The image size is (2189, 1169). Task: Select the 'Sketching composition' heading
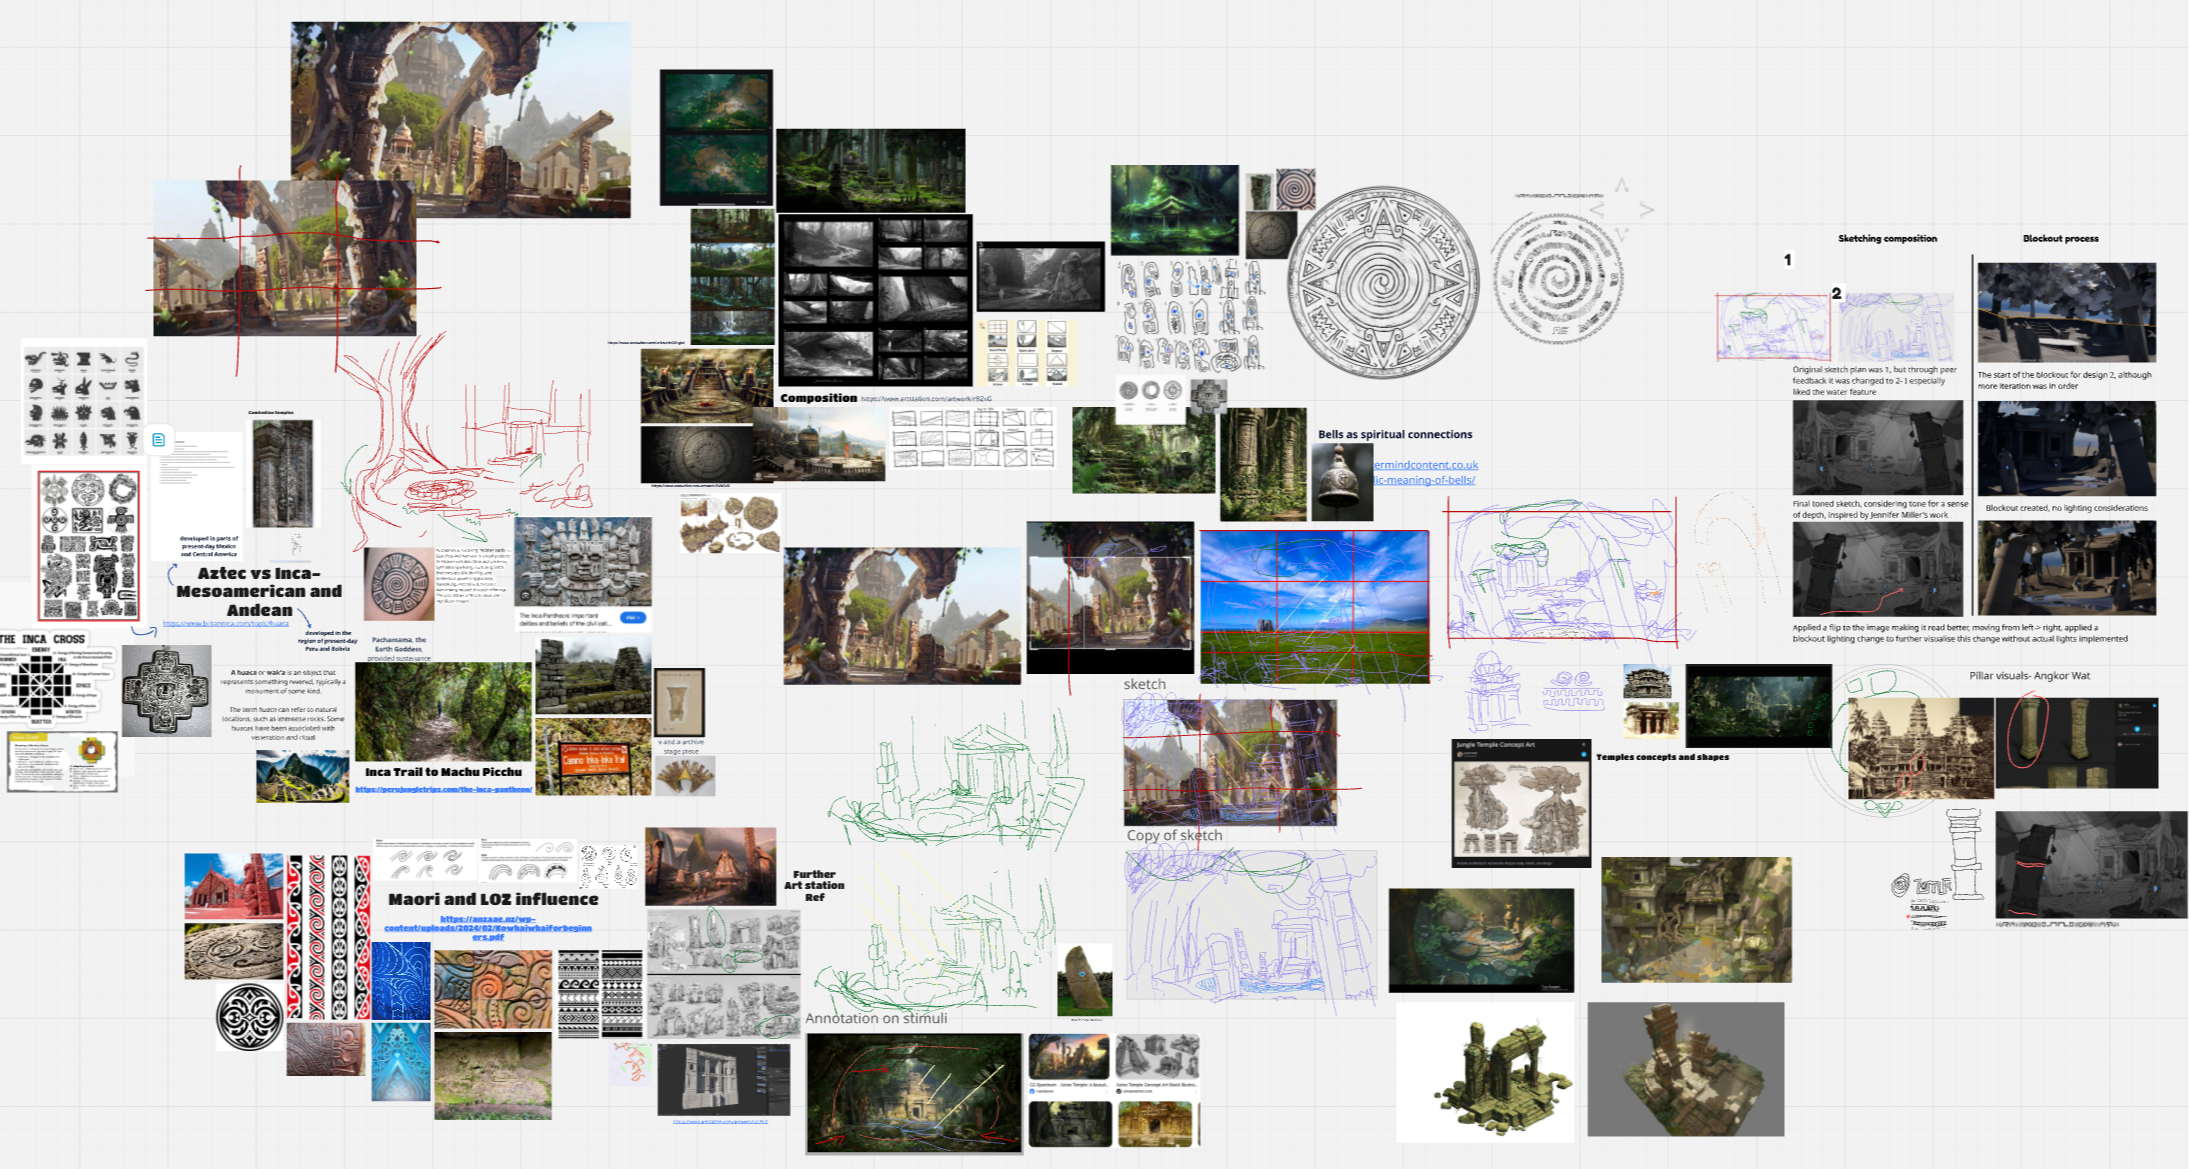point(1887,238)
